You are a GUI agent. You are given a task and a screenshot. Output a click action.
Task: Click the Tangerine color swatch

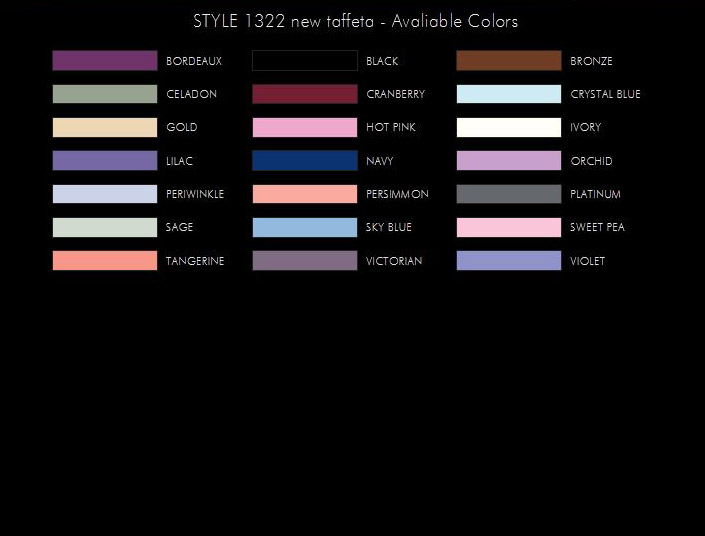pos(105,260)
